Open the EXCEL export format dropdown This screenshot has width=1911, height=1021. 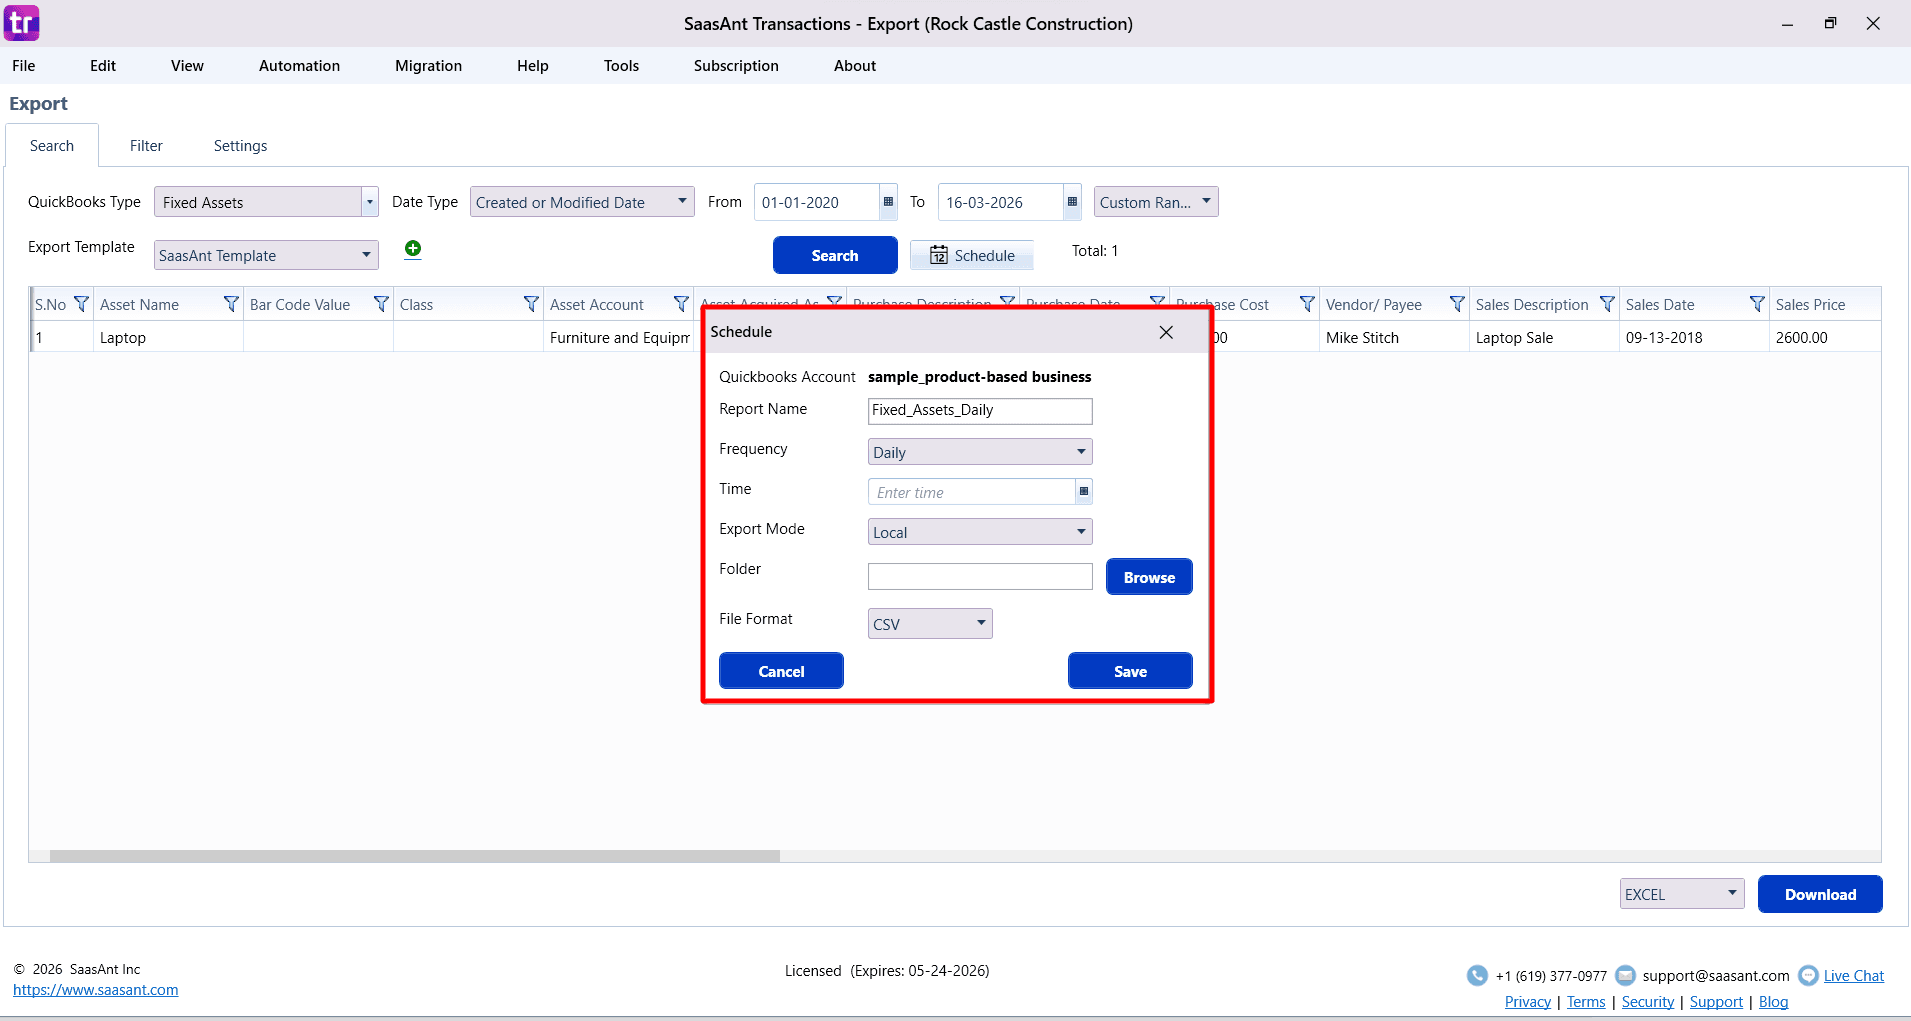point(1732,893)
